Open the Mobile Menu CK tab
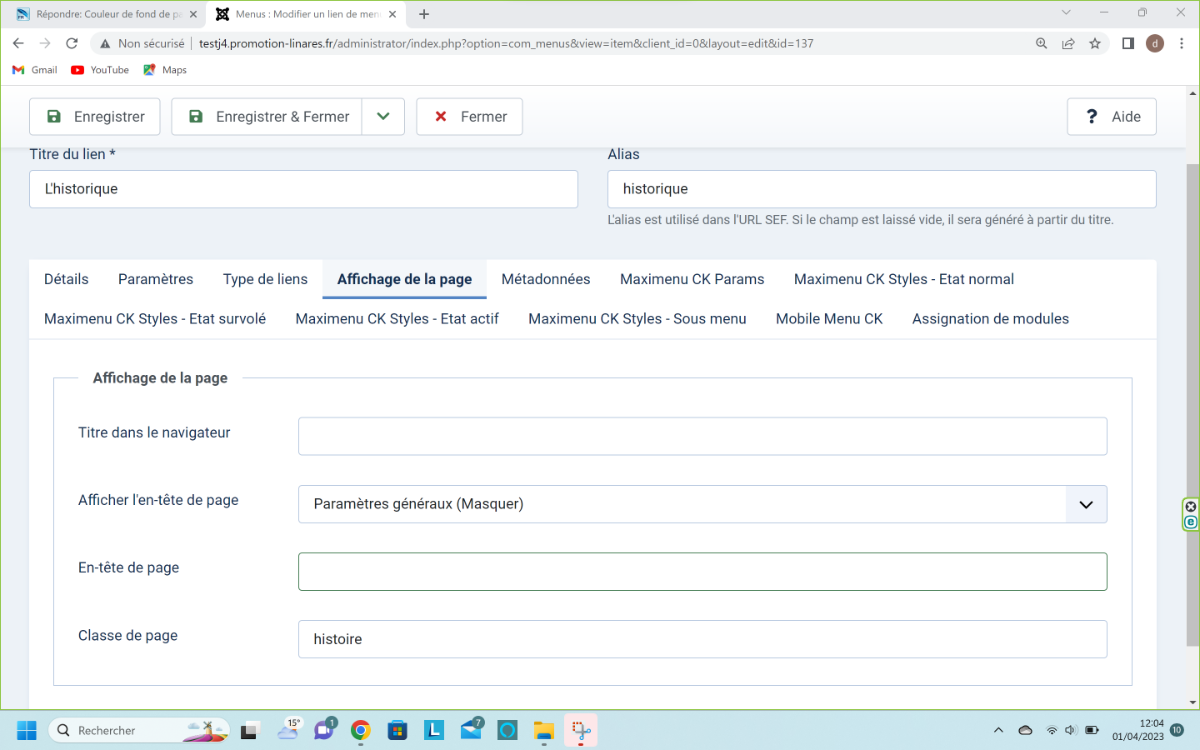 [x=829, y=319]
